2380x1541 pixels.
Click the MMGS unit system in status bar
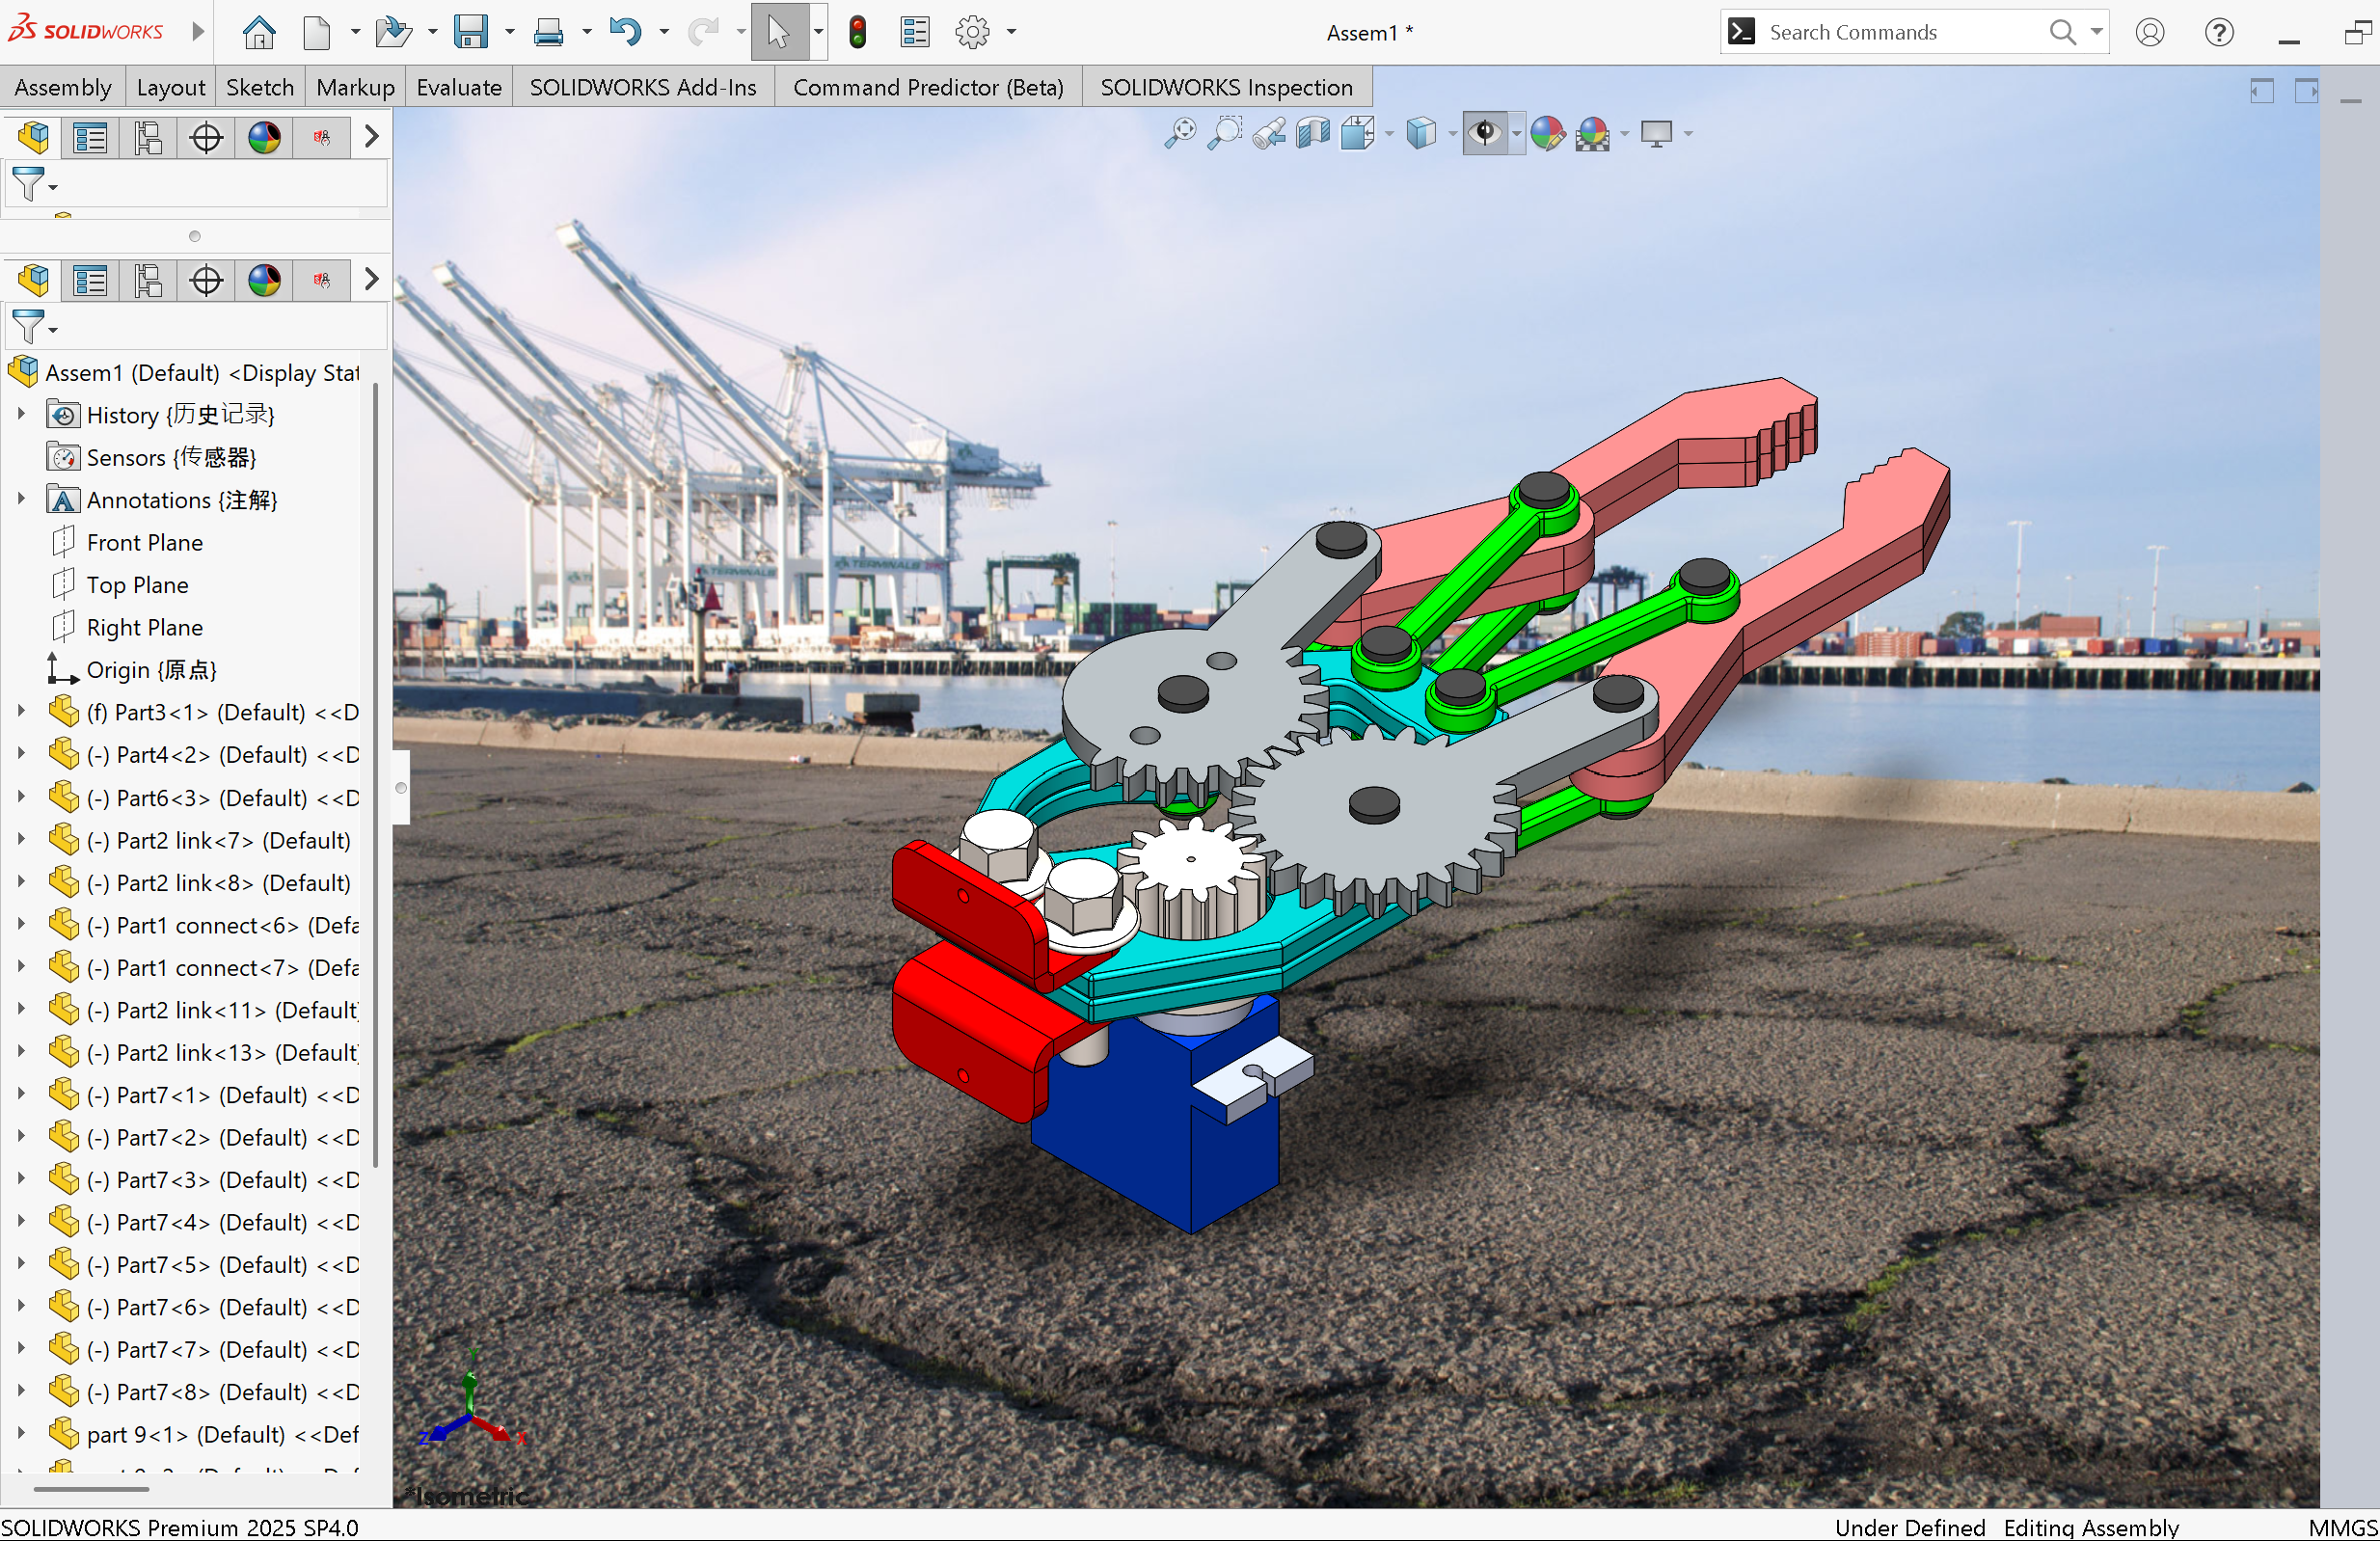[x=2342, y=1527]
